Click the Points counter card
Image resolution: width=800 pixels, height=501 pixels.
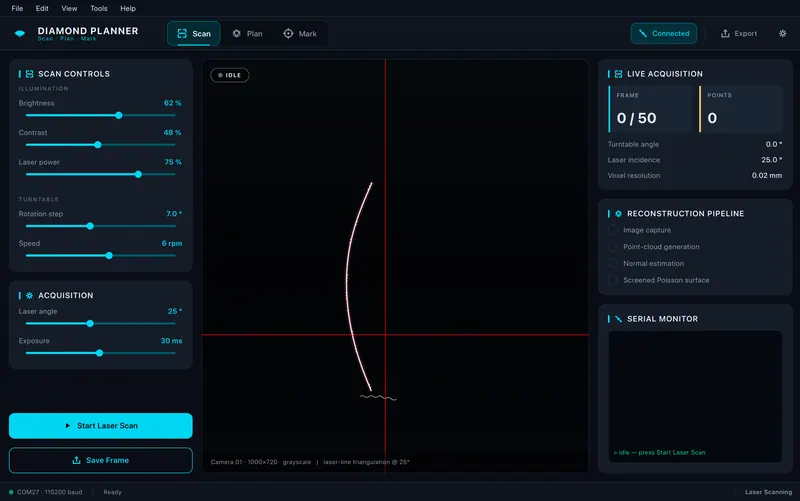(740, 109)
